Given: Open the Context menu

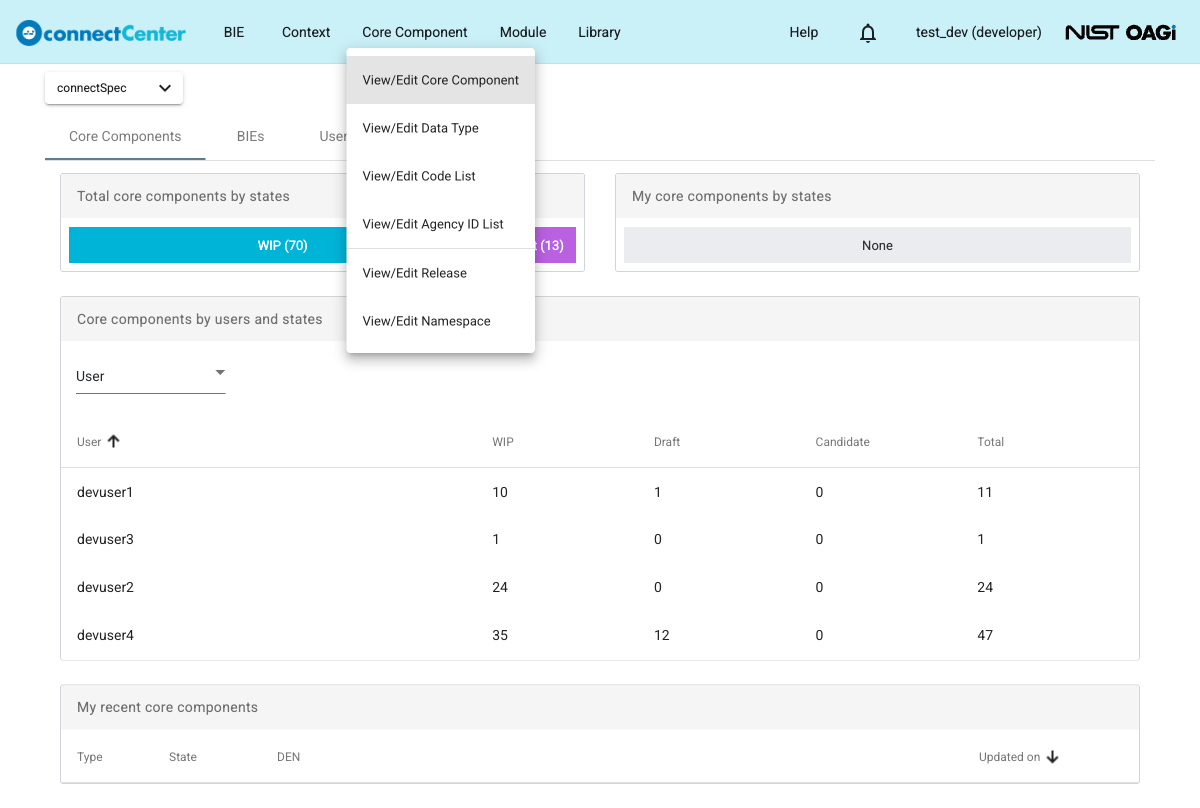Looking at the screenshot, I should point(306,32).
